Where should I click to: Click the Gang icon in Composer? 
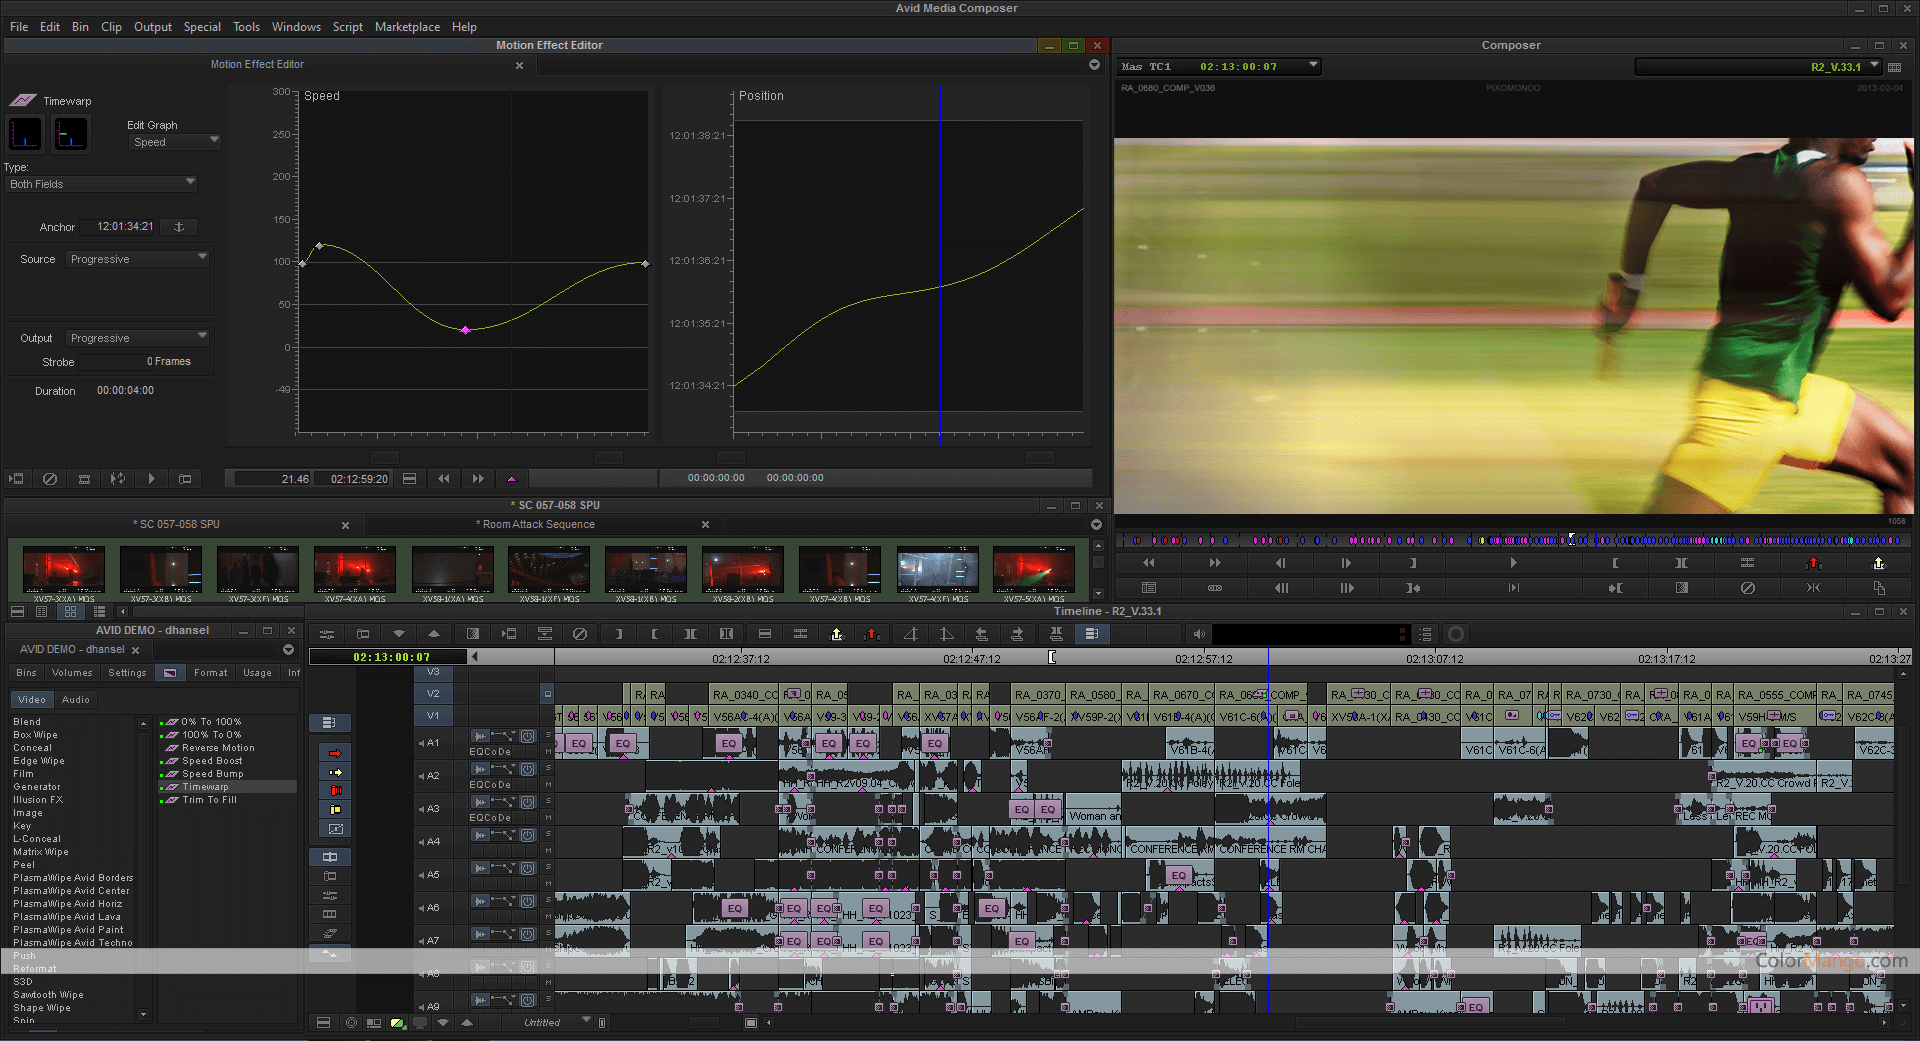point(1215,588)
